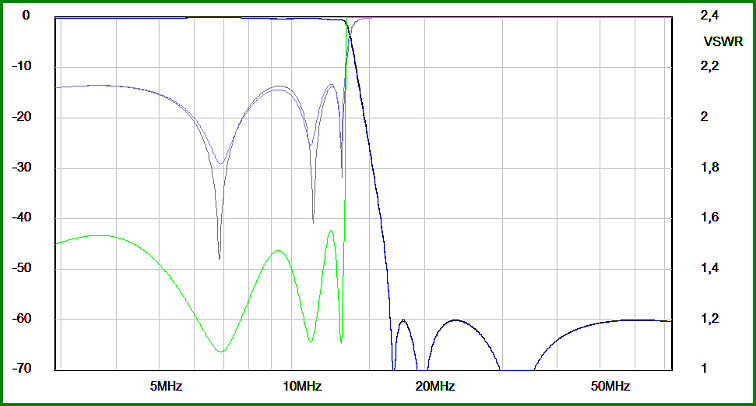
Task: Click the 50MHz frequency axis label
Action: [610, 386]
